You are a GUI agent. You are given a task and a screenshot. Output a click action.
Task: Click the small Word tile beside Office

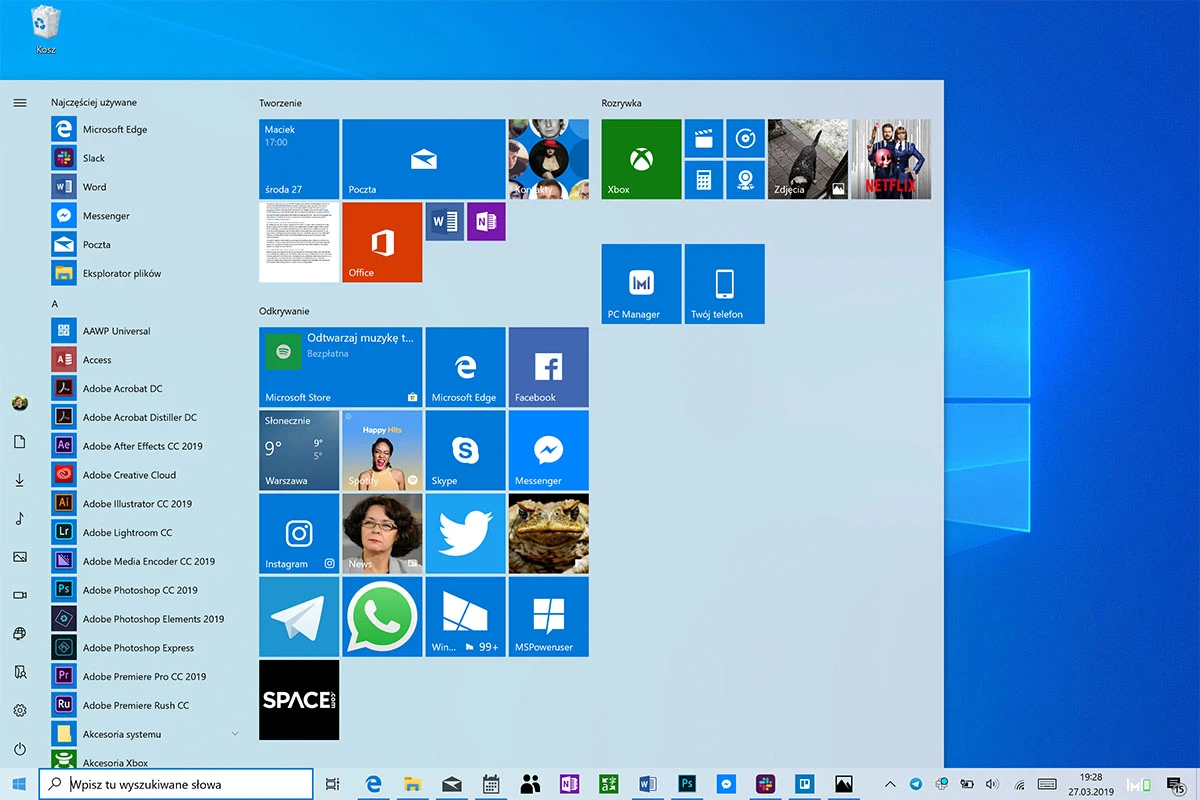pyautogui.click(x=444, y=221)
